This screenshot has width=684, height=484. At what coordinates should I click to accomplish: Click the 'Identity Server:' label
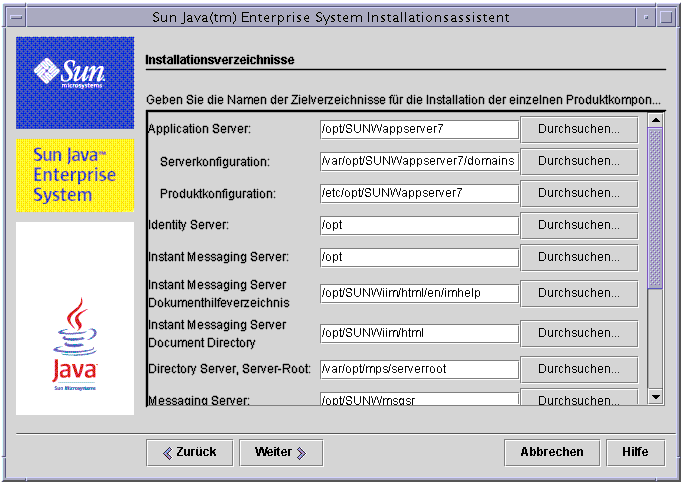(188, 225)
